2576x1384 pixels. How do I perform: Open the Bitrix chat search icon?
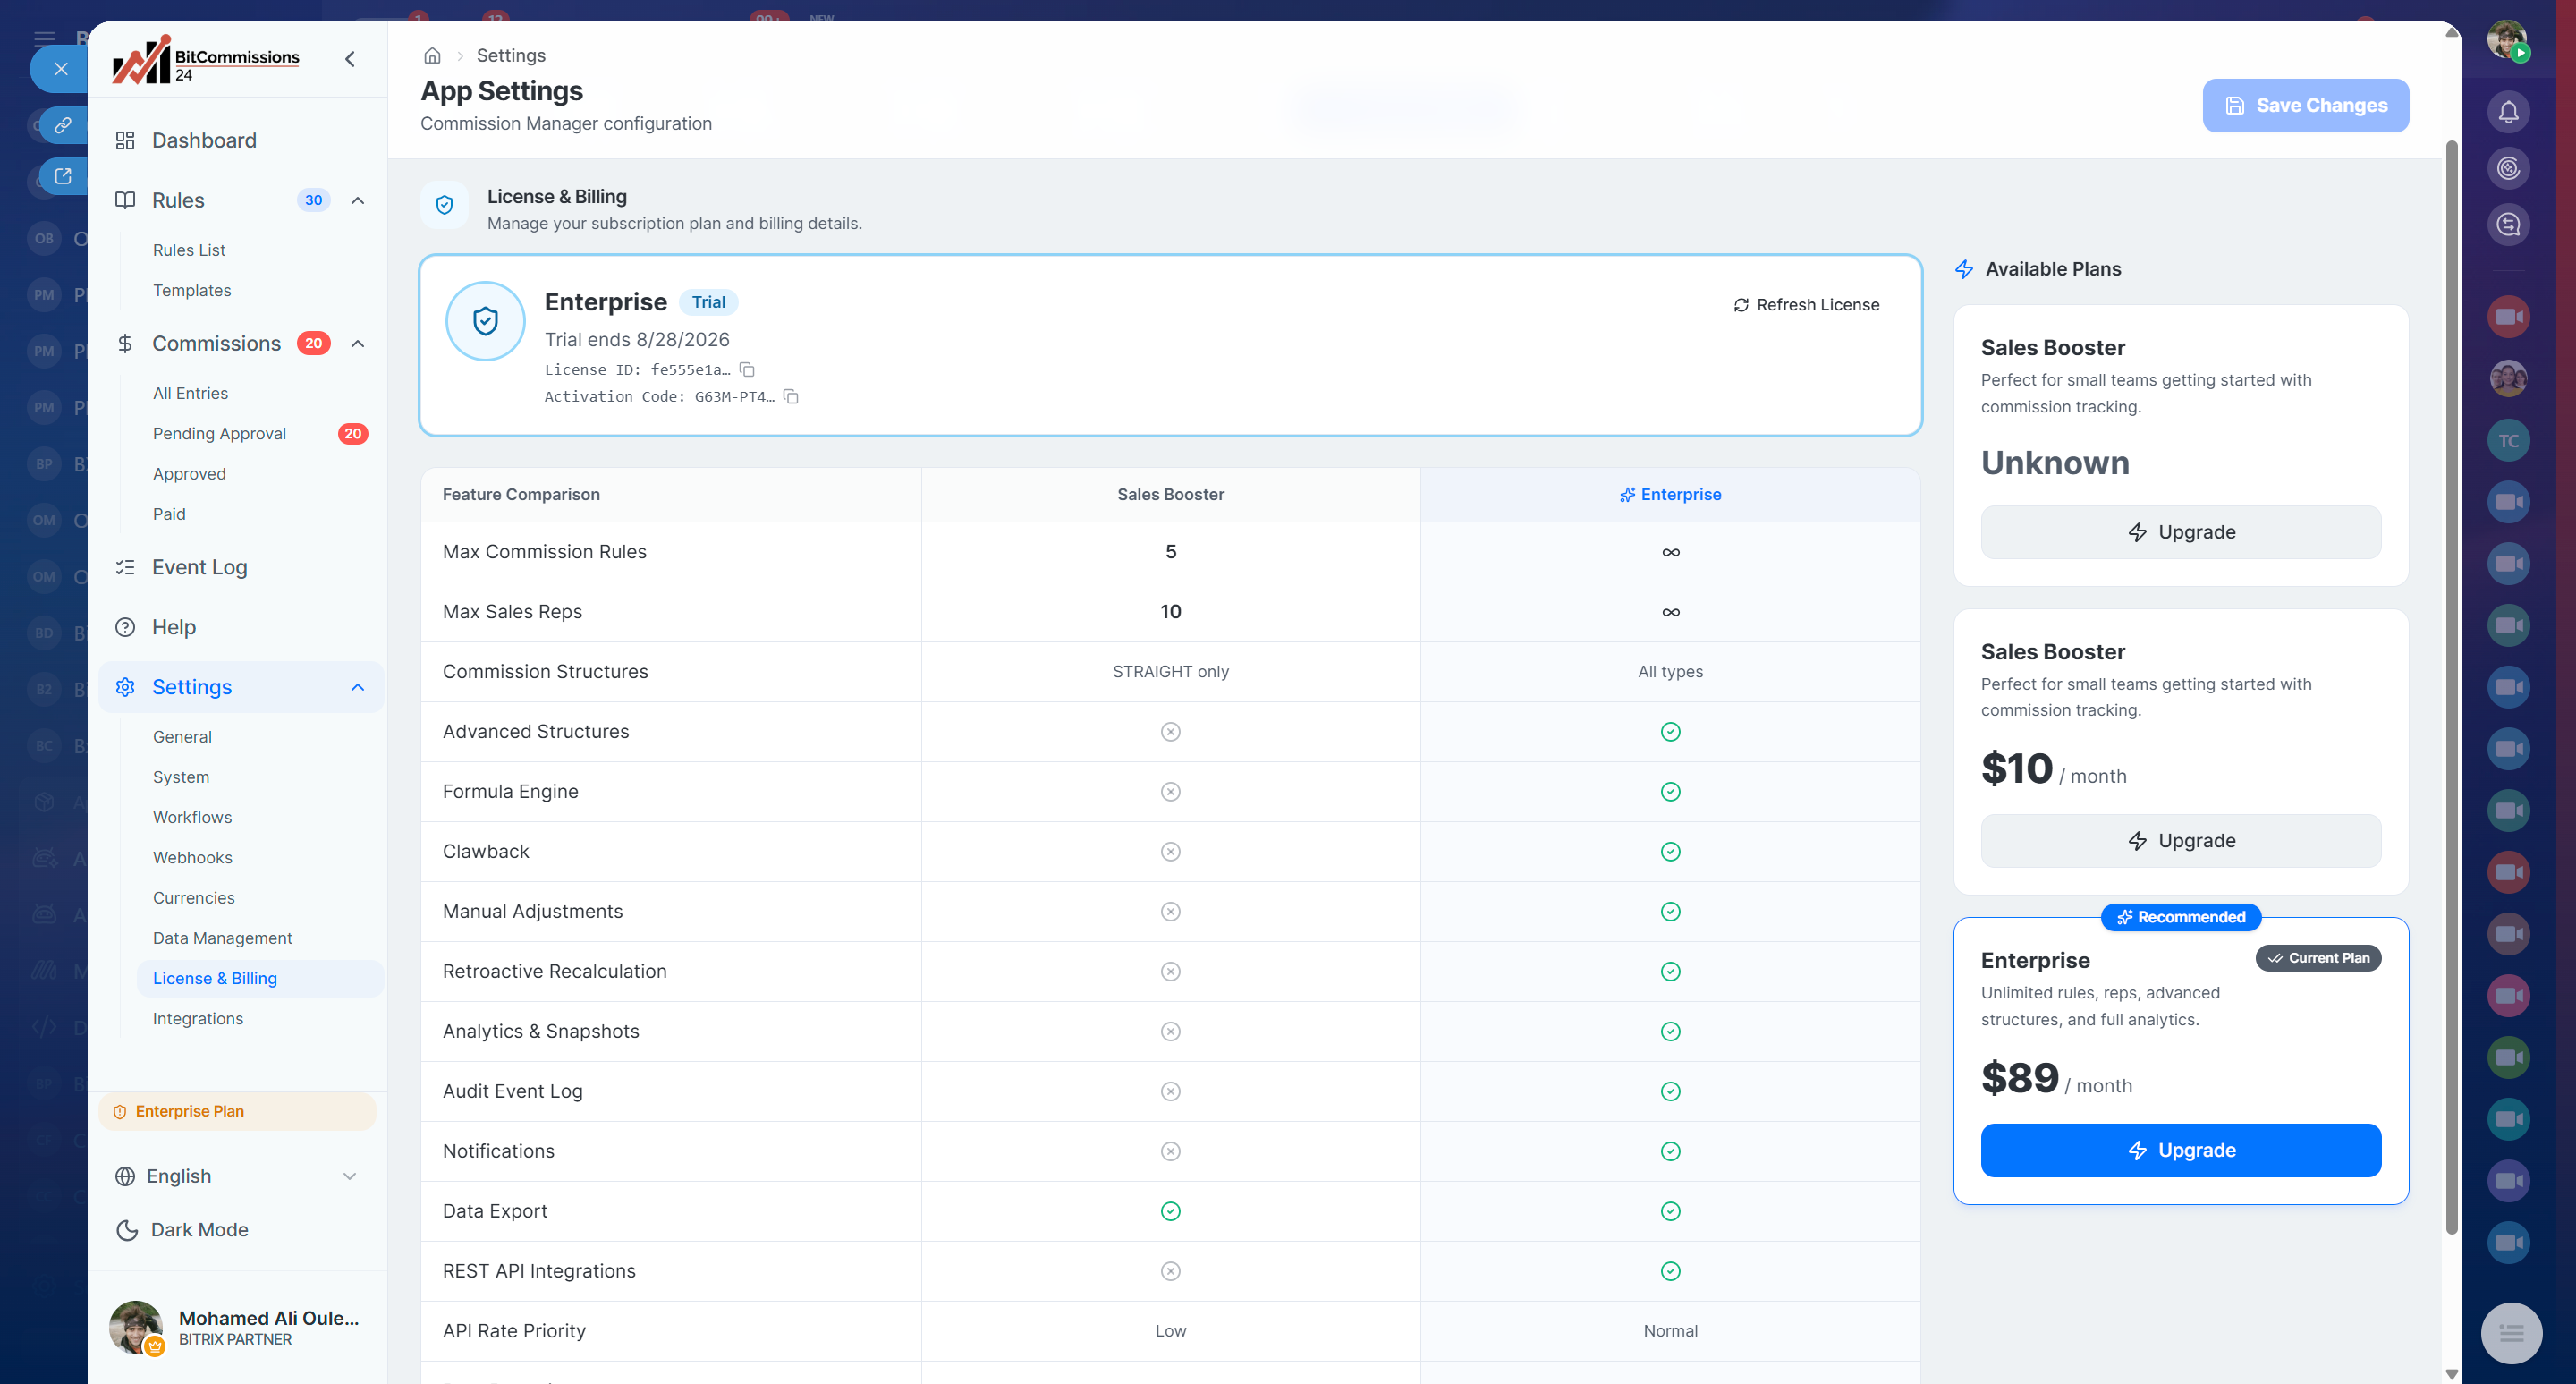[2509, 224]
